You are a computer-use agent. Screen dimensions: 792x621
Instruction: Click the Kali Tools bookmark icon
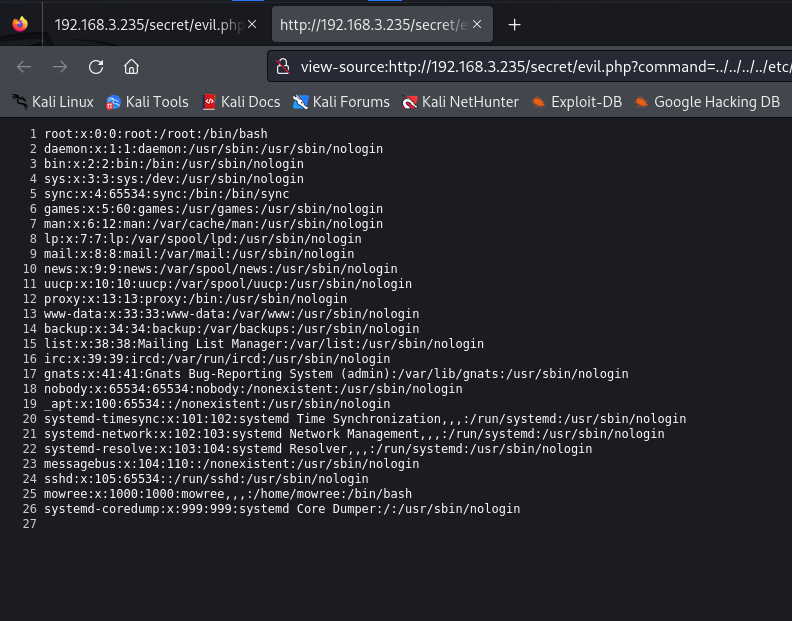(113, 102)
